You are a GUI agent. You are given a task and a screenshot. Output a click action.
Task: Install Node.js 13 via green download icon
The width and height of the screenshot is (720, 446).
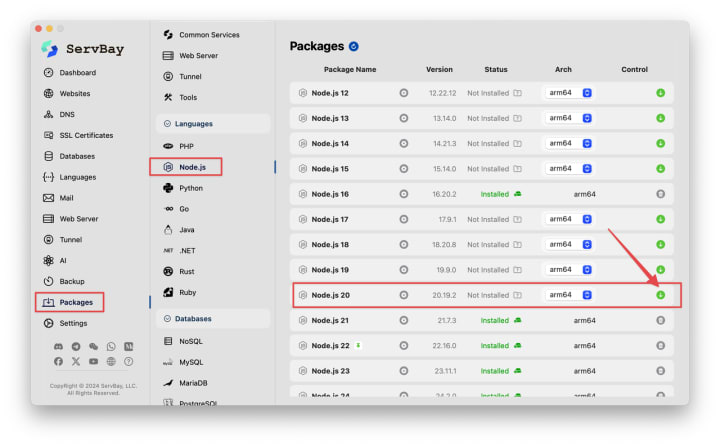pyautogui.click(x=660, y=118)
